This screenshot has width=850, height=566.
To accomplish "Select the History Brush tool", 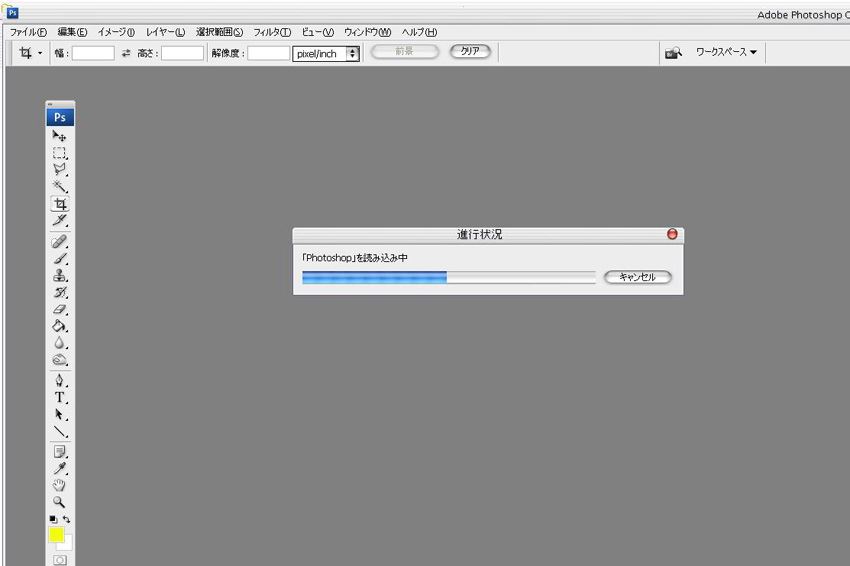I will (60, 293).
